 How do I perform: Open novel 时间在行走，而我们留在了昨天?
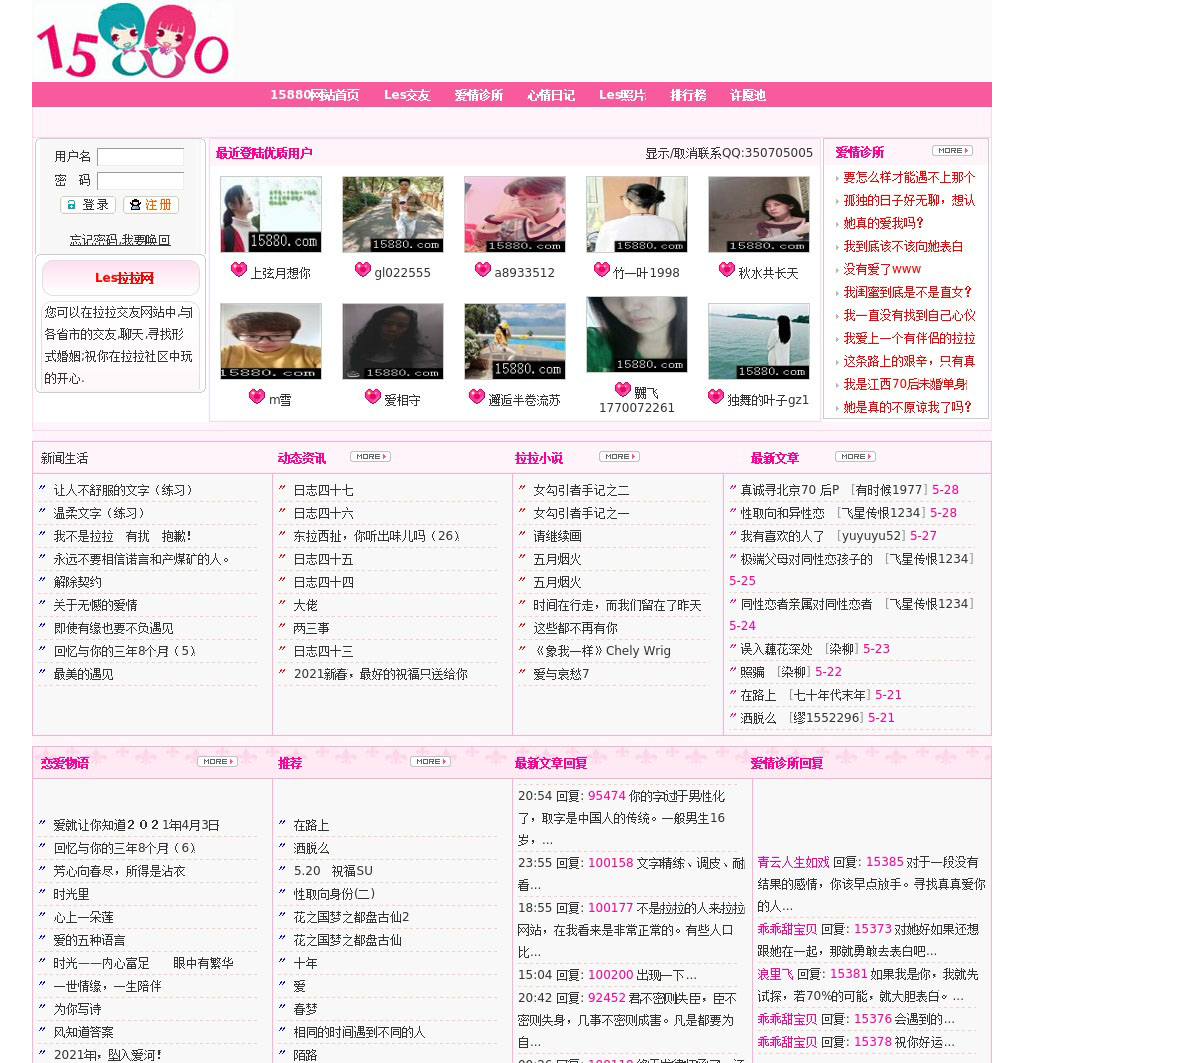[617, 605]
